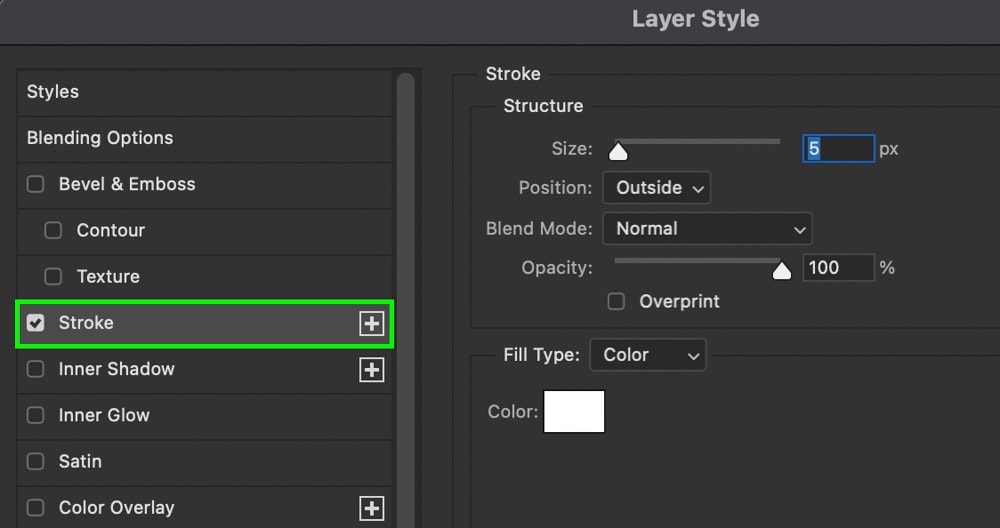Open the Blend Mode dropdown

[x=707, y=228]
